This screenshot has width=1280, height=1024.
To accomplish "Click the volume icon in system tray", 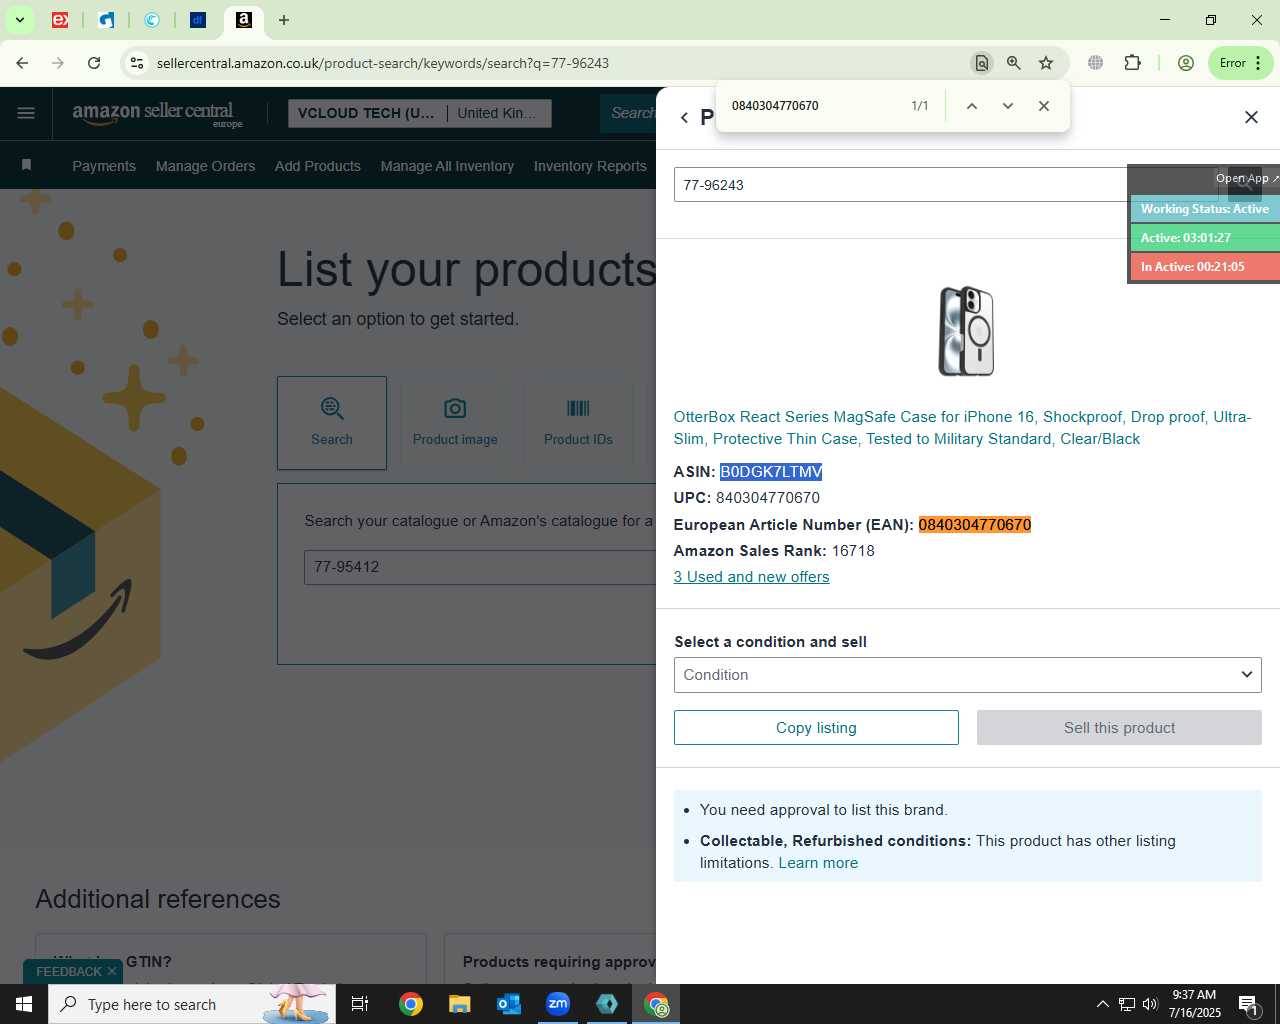I will (x=1150, y=1004).
